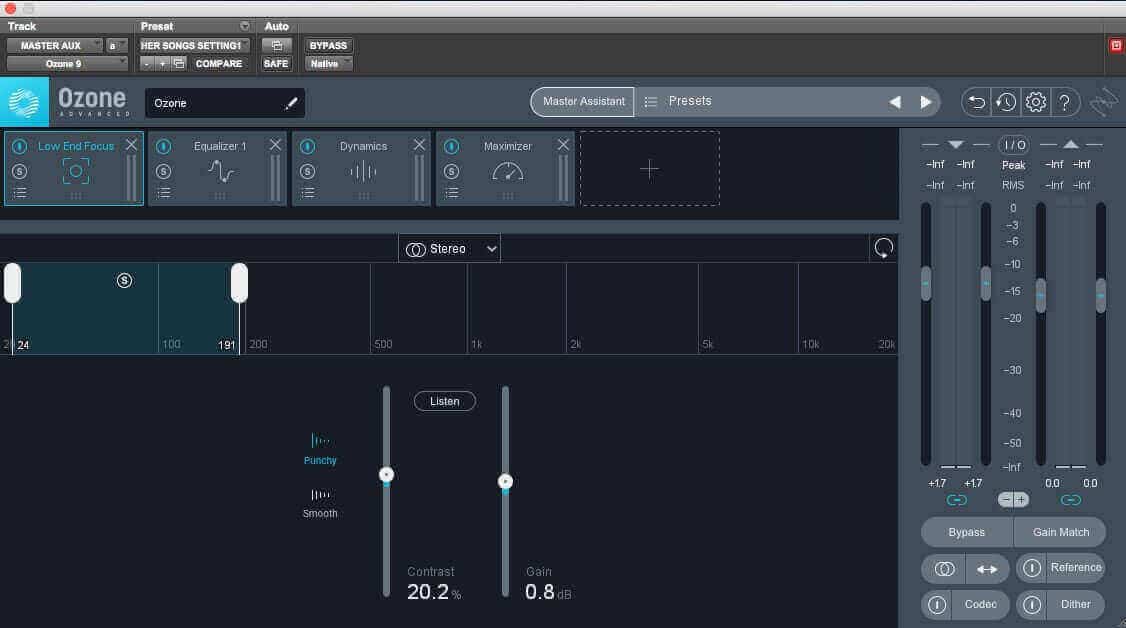Screen dimensions: 1126x628
Task: Open the Stereo channel mode dropdown
Action: (450, 249)
